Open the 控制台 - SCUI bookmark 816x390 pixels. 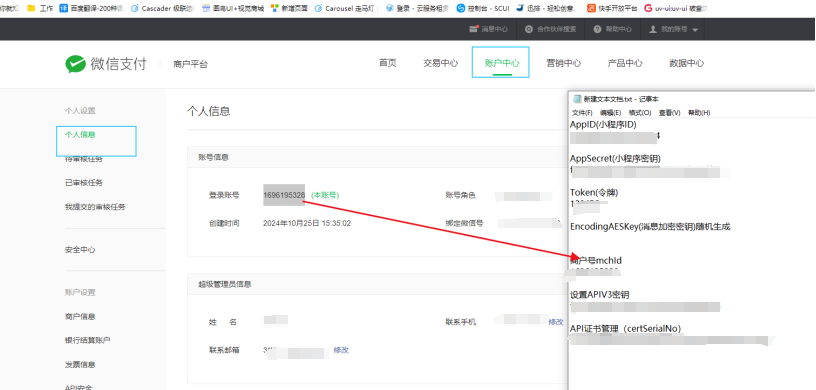483,8
